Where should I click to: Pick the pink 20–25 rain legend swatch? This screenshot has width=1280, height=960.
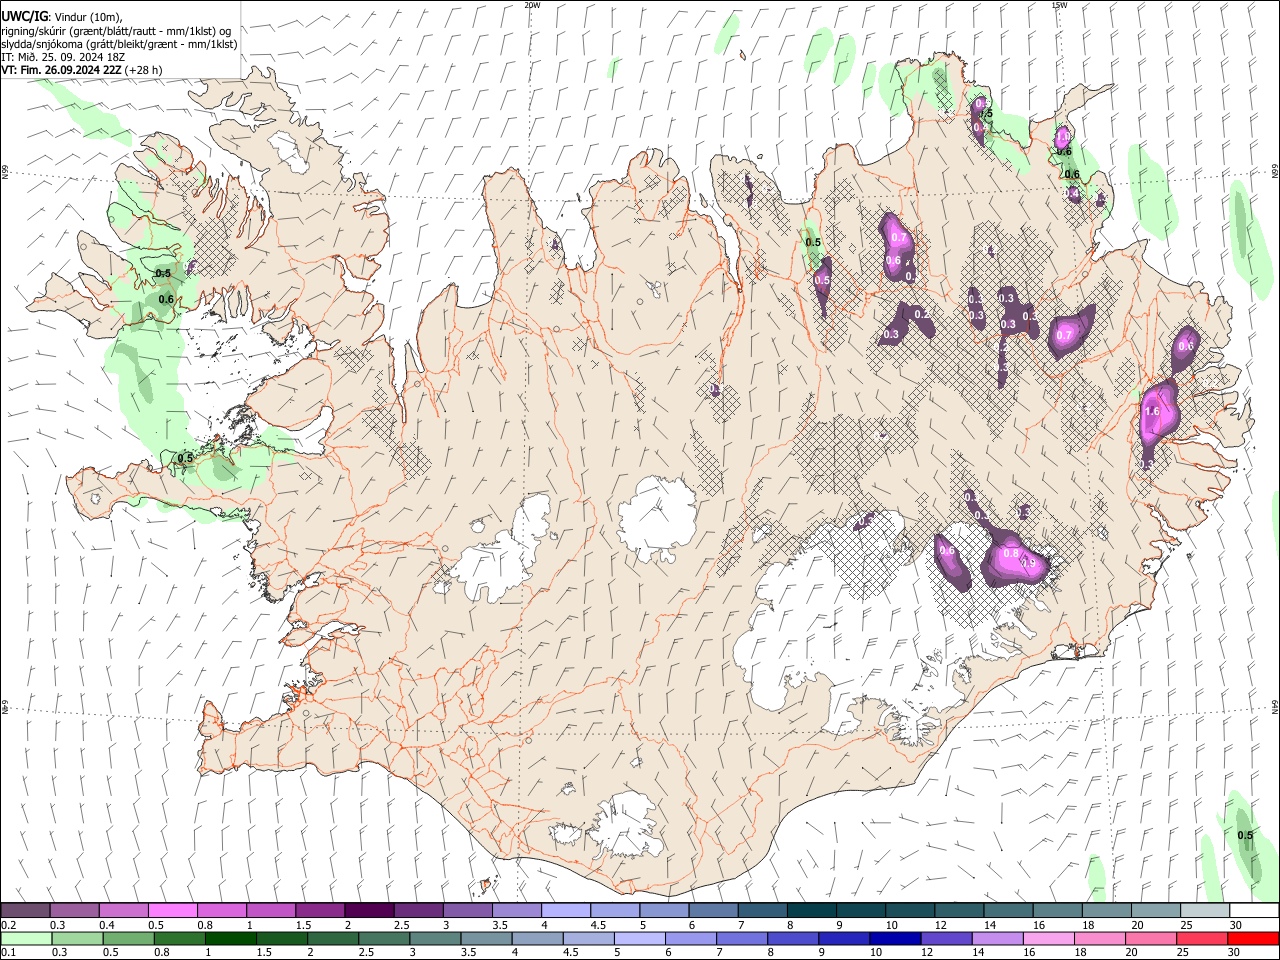pyautogui.click(x=1149, y=938)
